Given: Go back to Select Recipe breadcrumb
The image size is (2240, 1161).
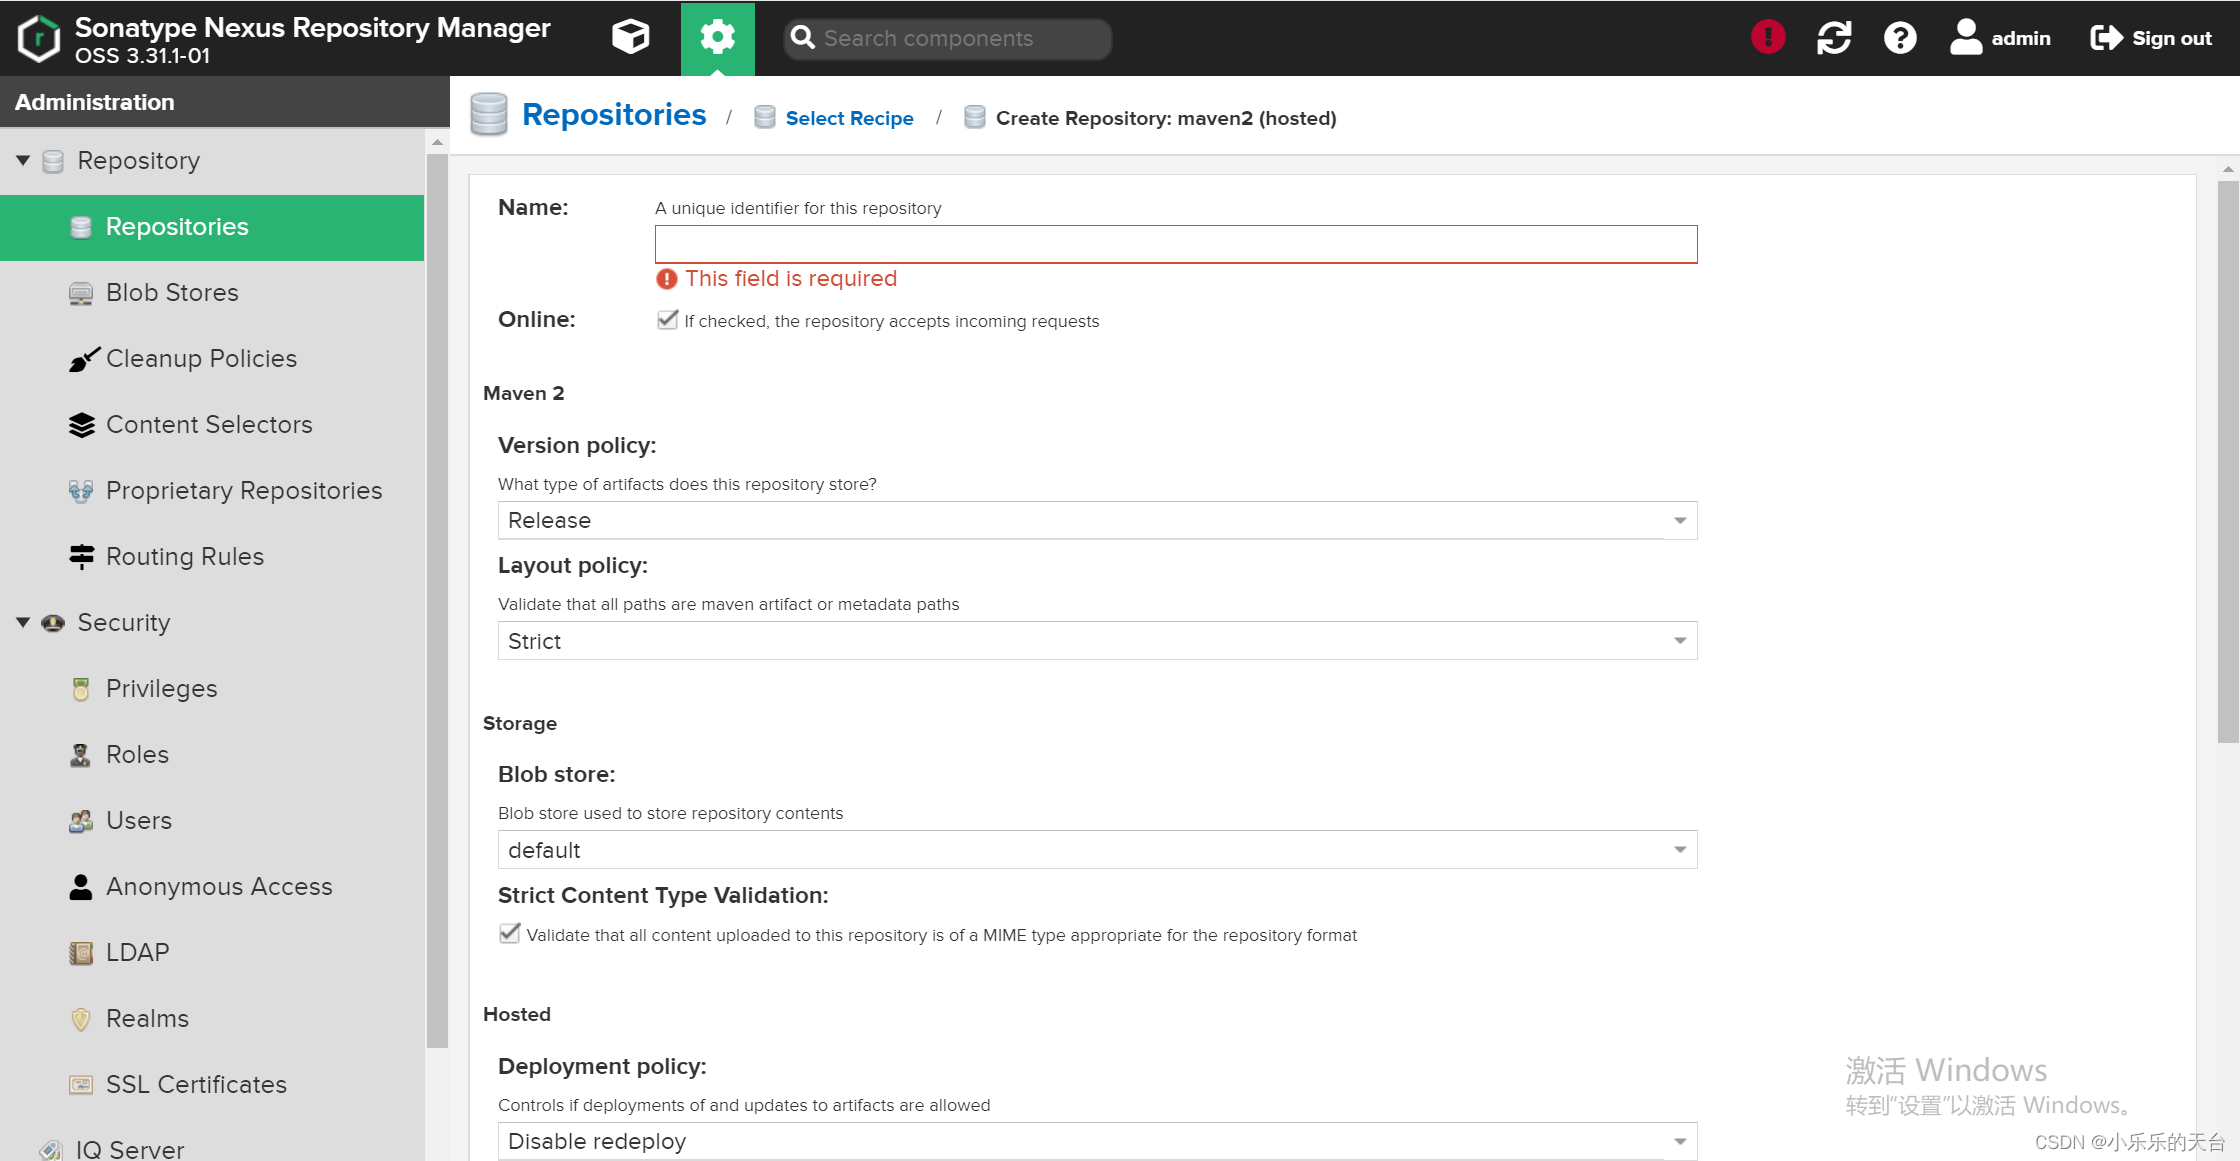Looking at the screenshot, I should coord(849,118).
